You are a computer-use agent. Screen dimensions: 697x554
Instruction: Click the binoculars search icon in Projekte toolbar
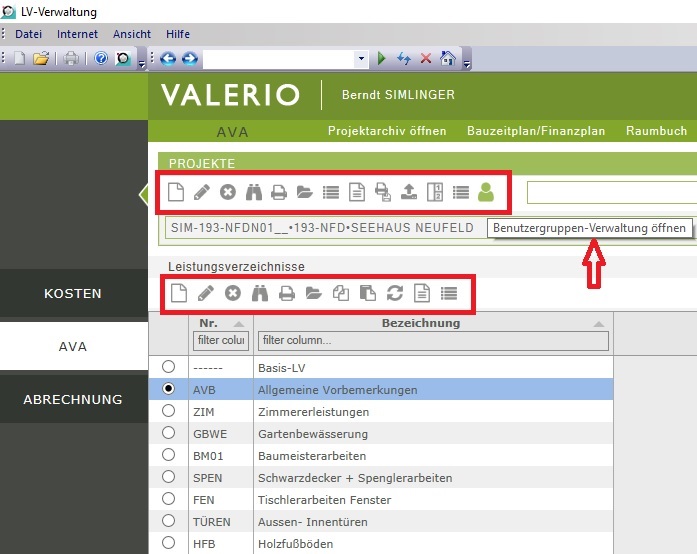click(x=255, y=192)
